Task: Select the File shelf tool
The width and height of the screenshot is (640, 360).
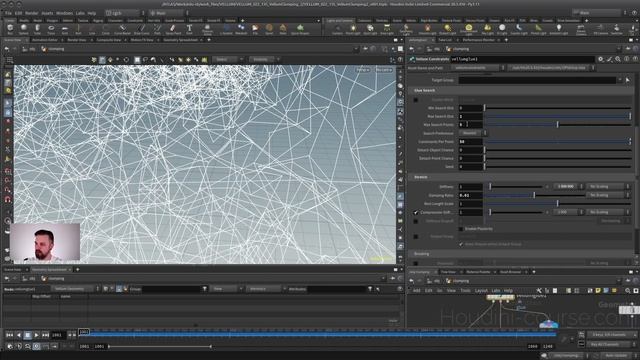Action: coord(255,29)
